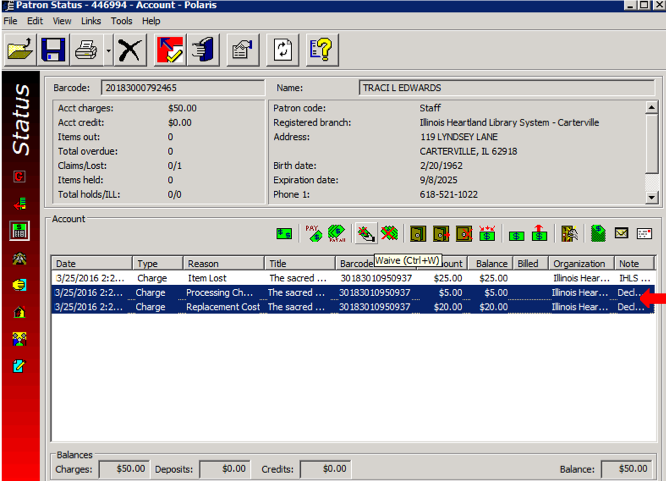Open the Edit menu

[x=35, y=21]
